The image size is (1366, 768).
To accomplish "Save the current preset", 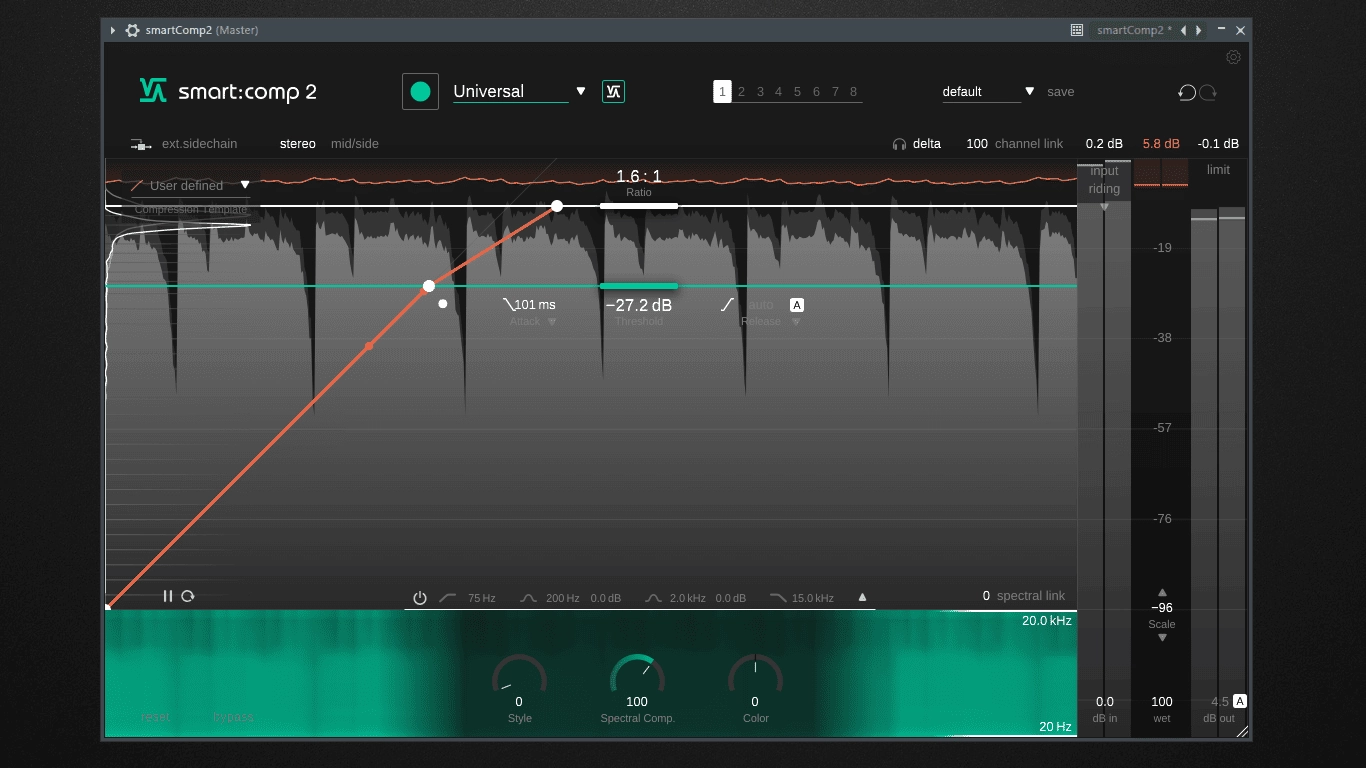I will (1060, 92).
